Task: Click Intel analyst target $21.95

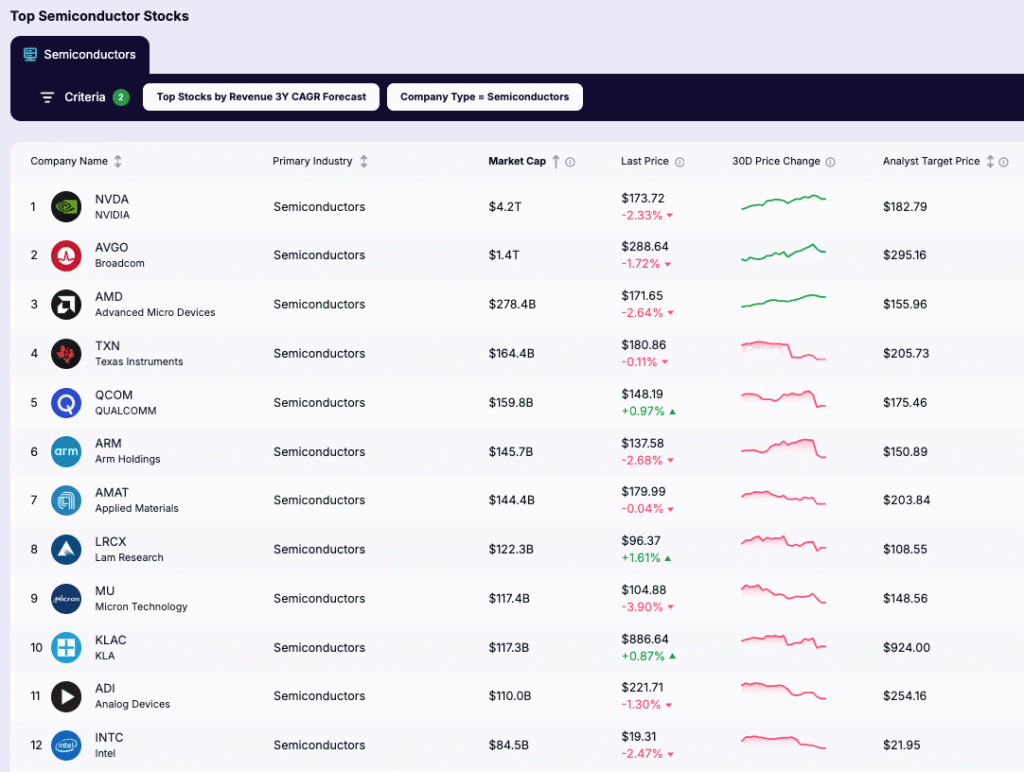Action: point(902,745)
